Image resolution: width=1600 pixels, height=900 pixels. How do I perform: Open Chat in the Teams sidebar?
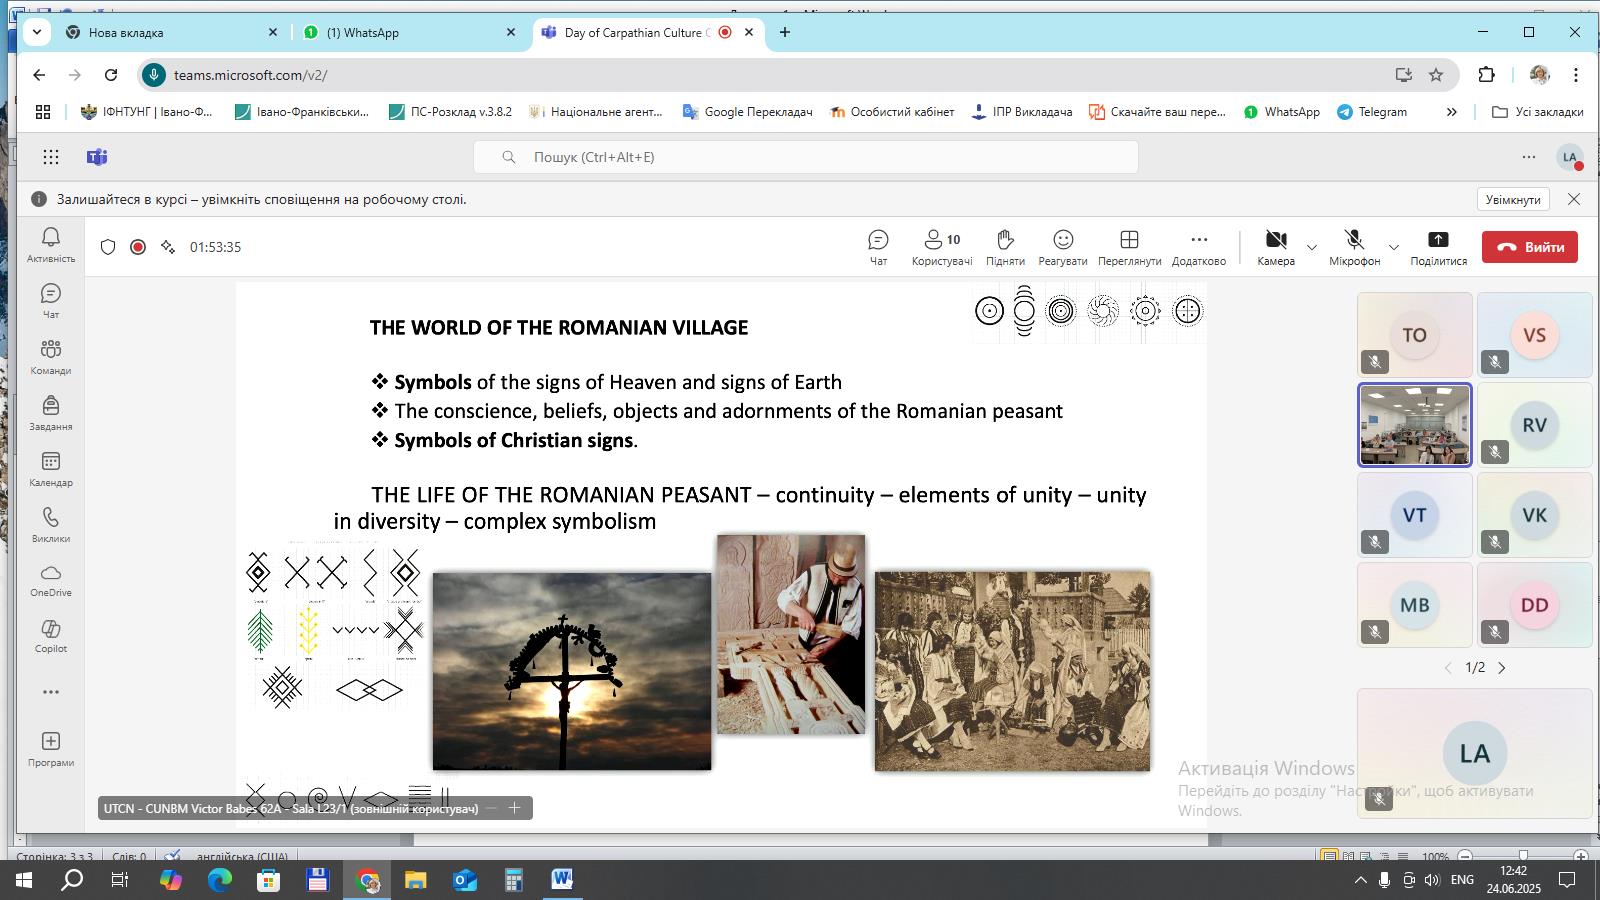pyautogui.click(x=51, y=301)
